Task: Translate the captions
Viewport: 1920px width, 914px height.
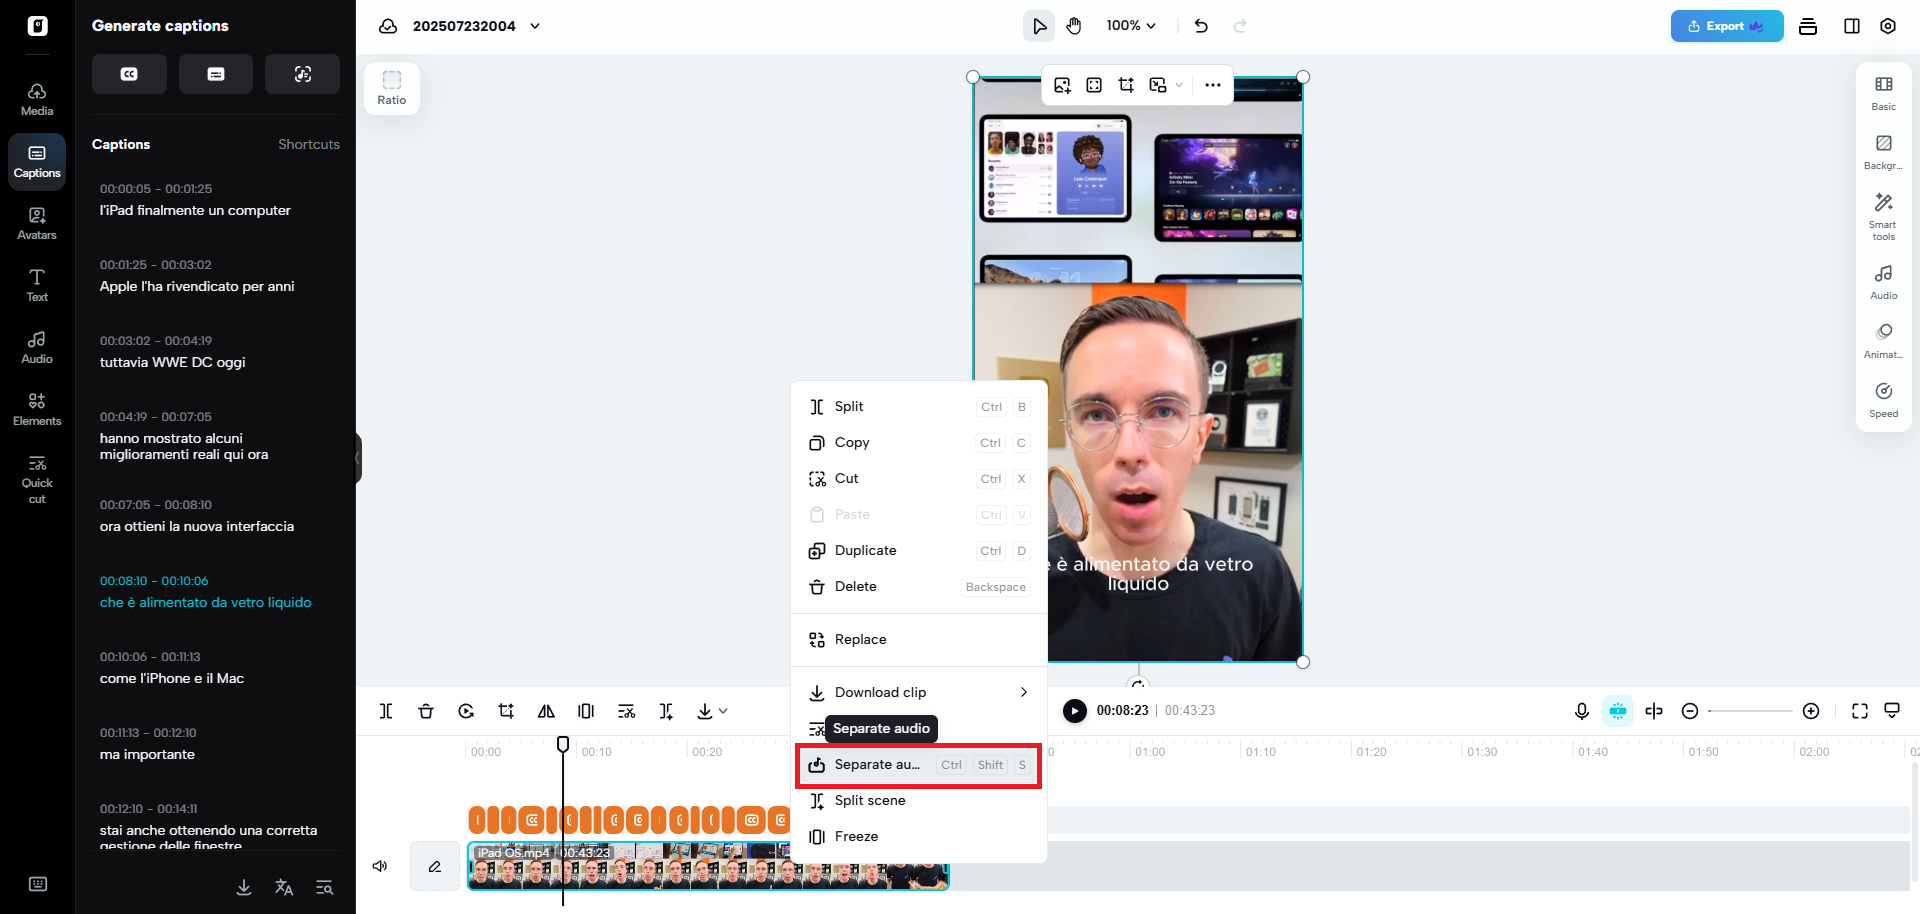Action: pyautogui.click(x=284, y=887)
